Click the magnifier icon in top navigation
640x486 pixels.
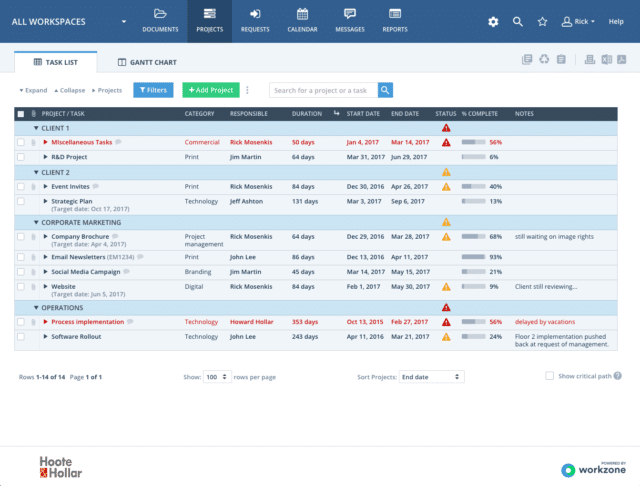518,21
